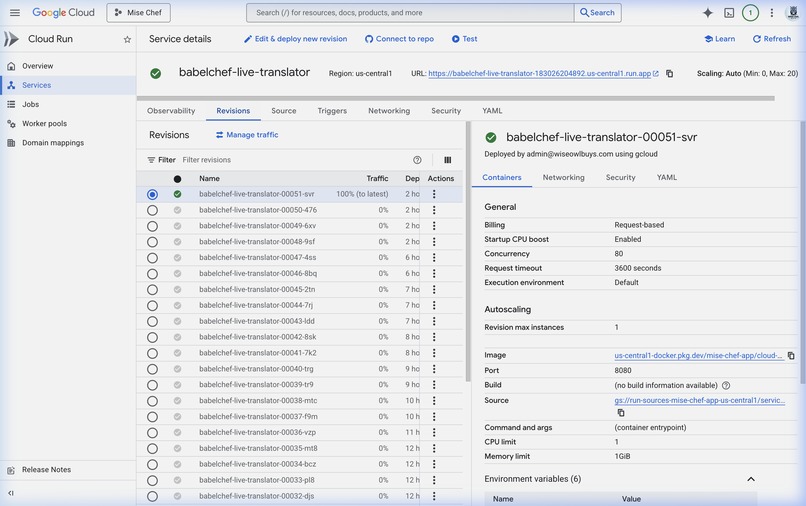Screen dimensions: 806x506
Task: Copy the container image path
Action: 791,355
